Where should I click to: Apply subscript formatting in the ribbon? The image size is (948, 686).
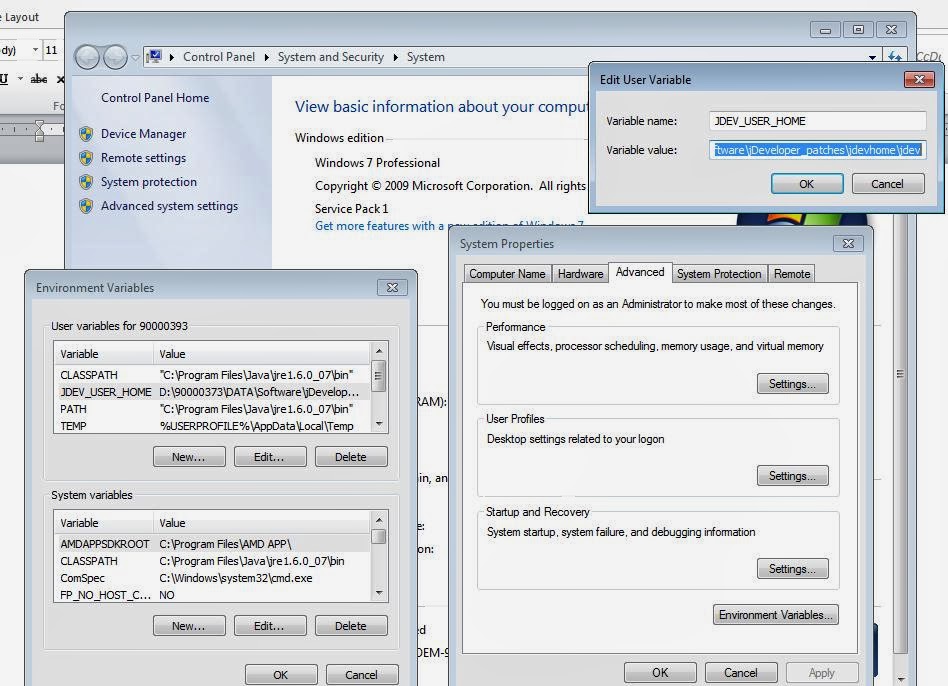point(61,78)
